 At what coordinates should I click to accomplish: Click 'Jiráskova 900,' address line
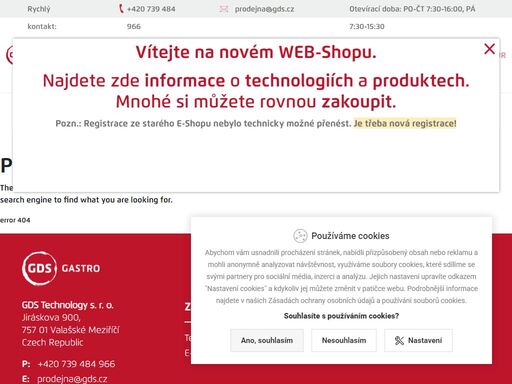tap(51, 317)
